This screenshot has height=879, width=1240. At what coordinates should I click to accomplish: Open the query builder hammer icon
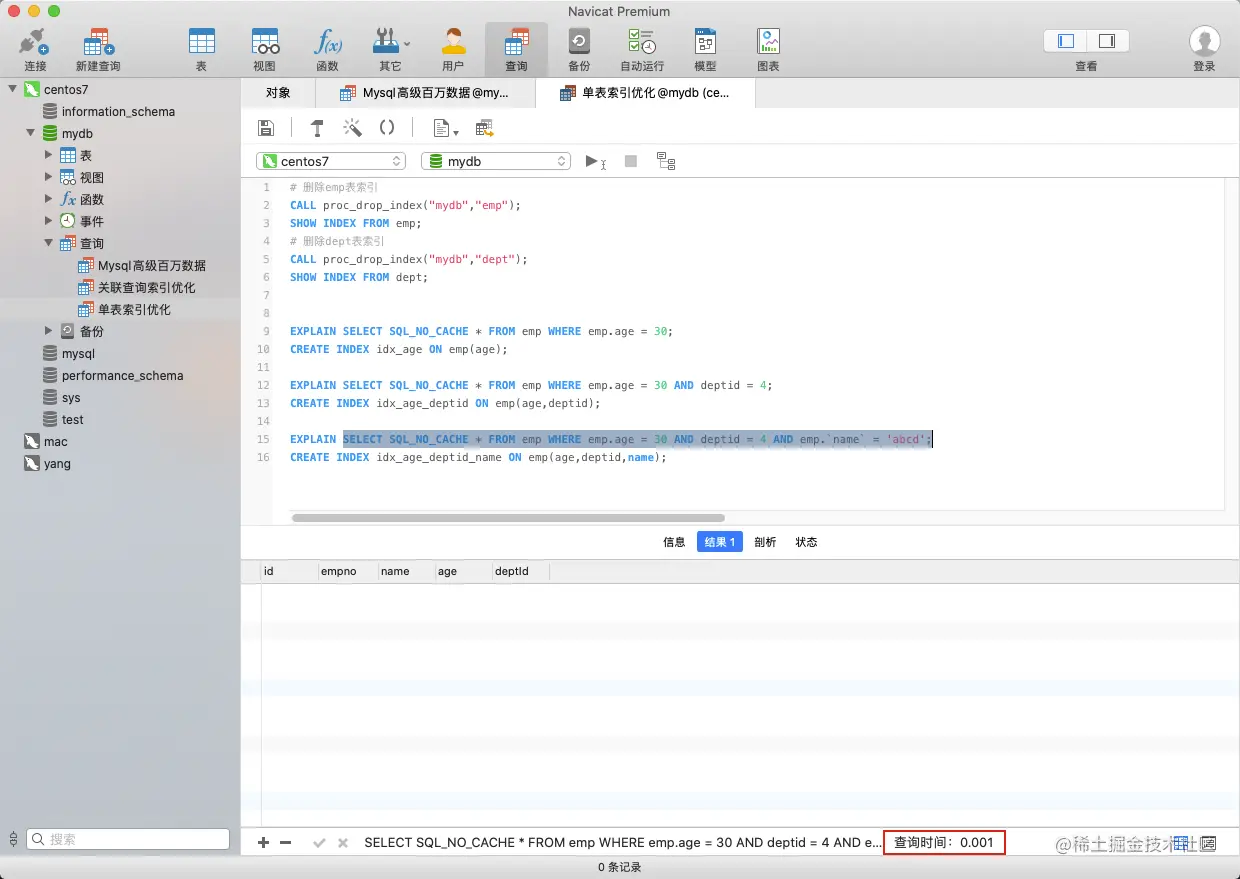(x=317, y=128)
